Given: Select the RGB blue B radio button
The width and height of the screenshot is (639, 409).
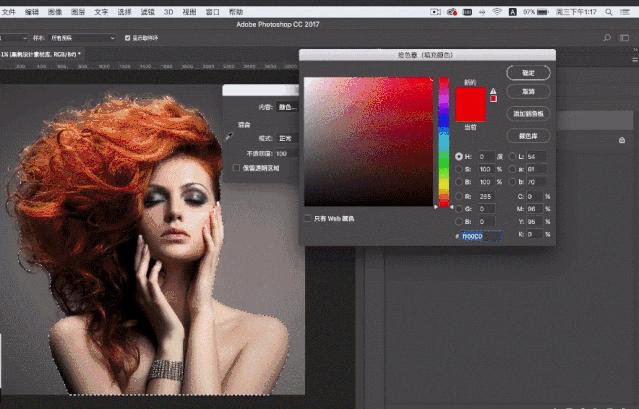Looking at the screenshot, I should click(x=459, y=222).
